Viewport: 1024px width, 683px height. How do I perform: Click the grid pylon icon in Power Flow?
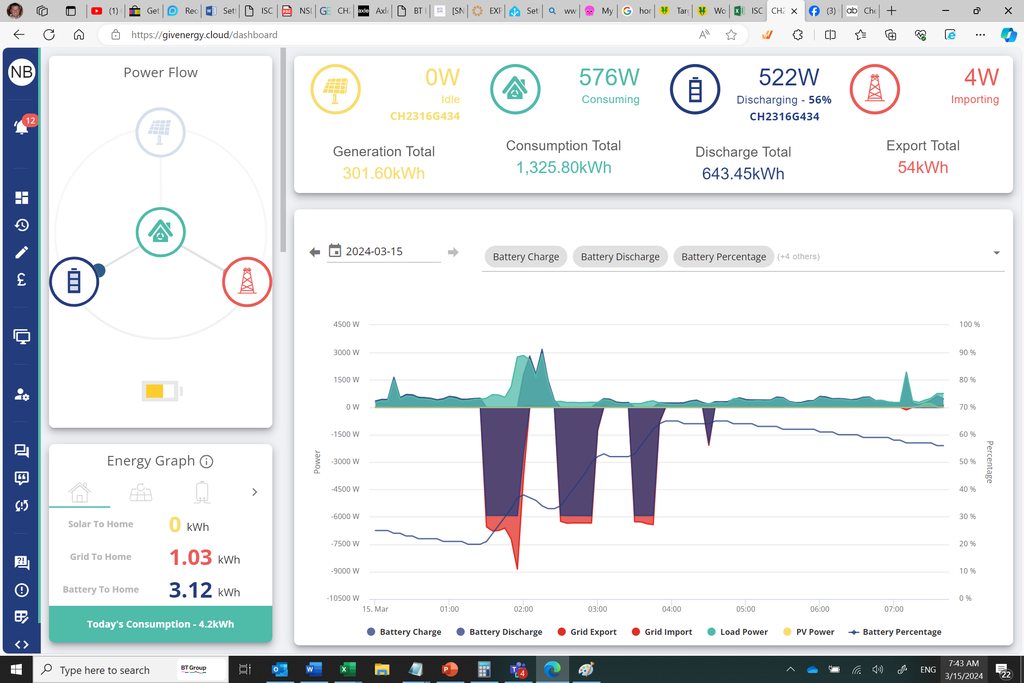(x=247, y=282)
